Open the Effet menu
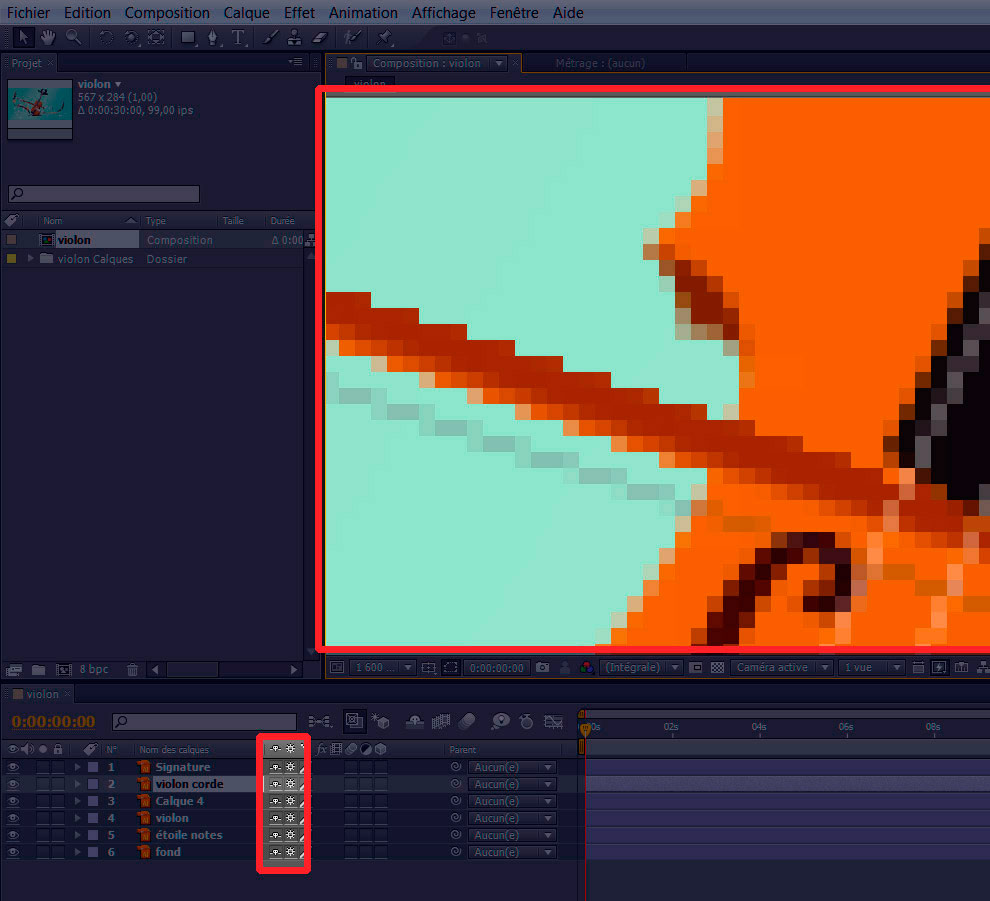Image resolution: width=990 pixels, height=901 pixels. (x=298, y=13)
